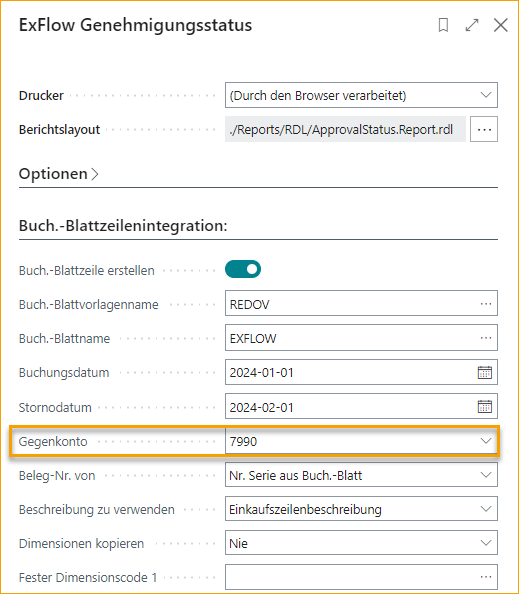519x594 pixels.
Task: Open Berichtslayout lookup with ellipsis button
Action: point(484,130)
